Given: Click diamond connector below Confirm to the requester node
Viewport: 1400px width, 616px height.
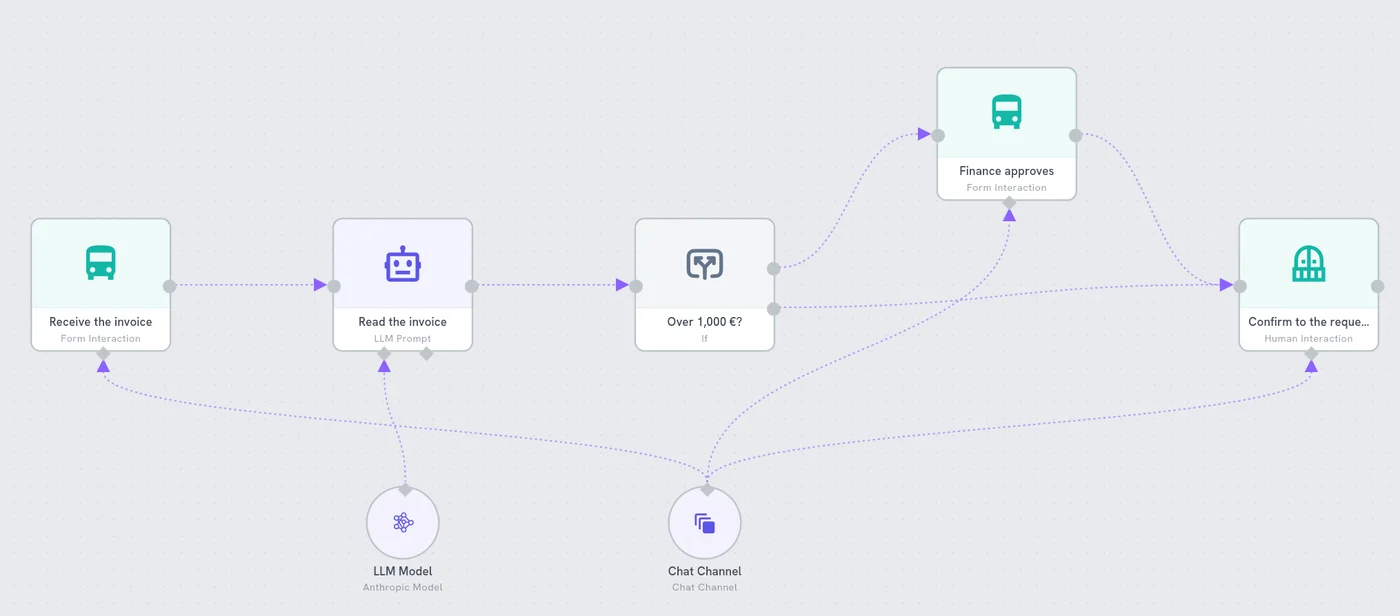Looking at the screenshot, I should [1311, 353].
